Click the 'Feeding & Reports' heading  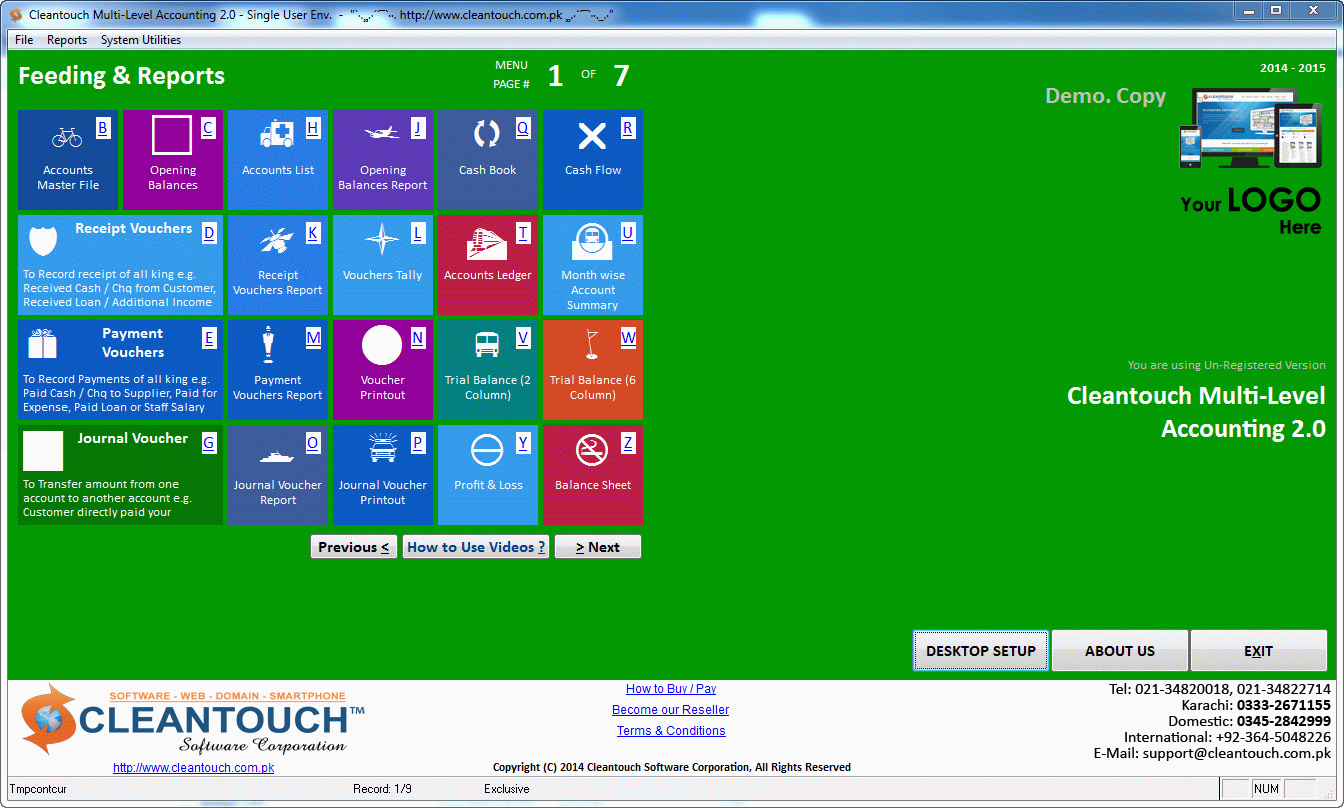(121, 76)
